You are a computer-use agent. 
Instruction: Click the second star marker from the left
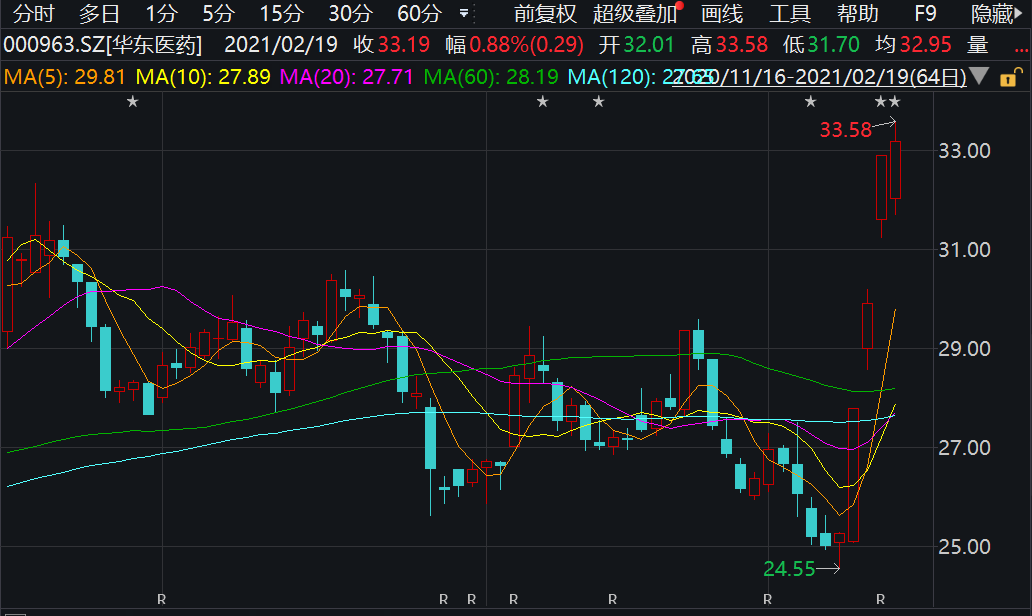click(x=542, y=101)
